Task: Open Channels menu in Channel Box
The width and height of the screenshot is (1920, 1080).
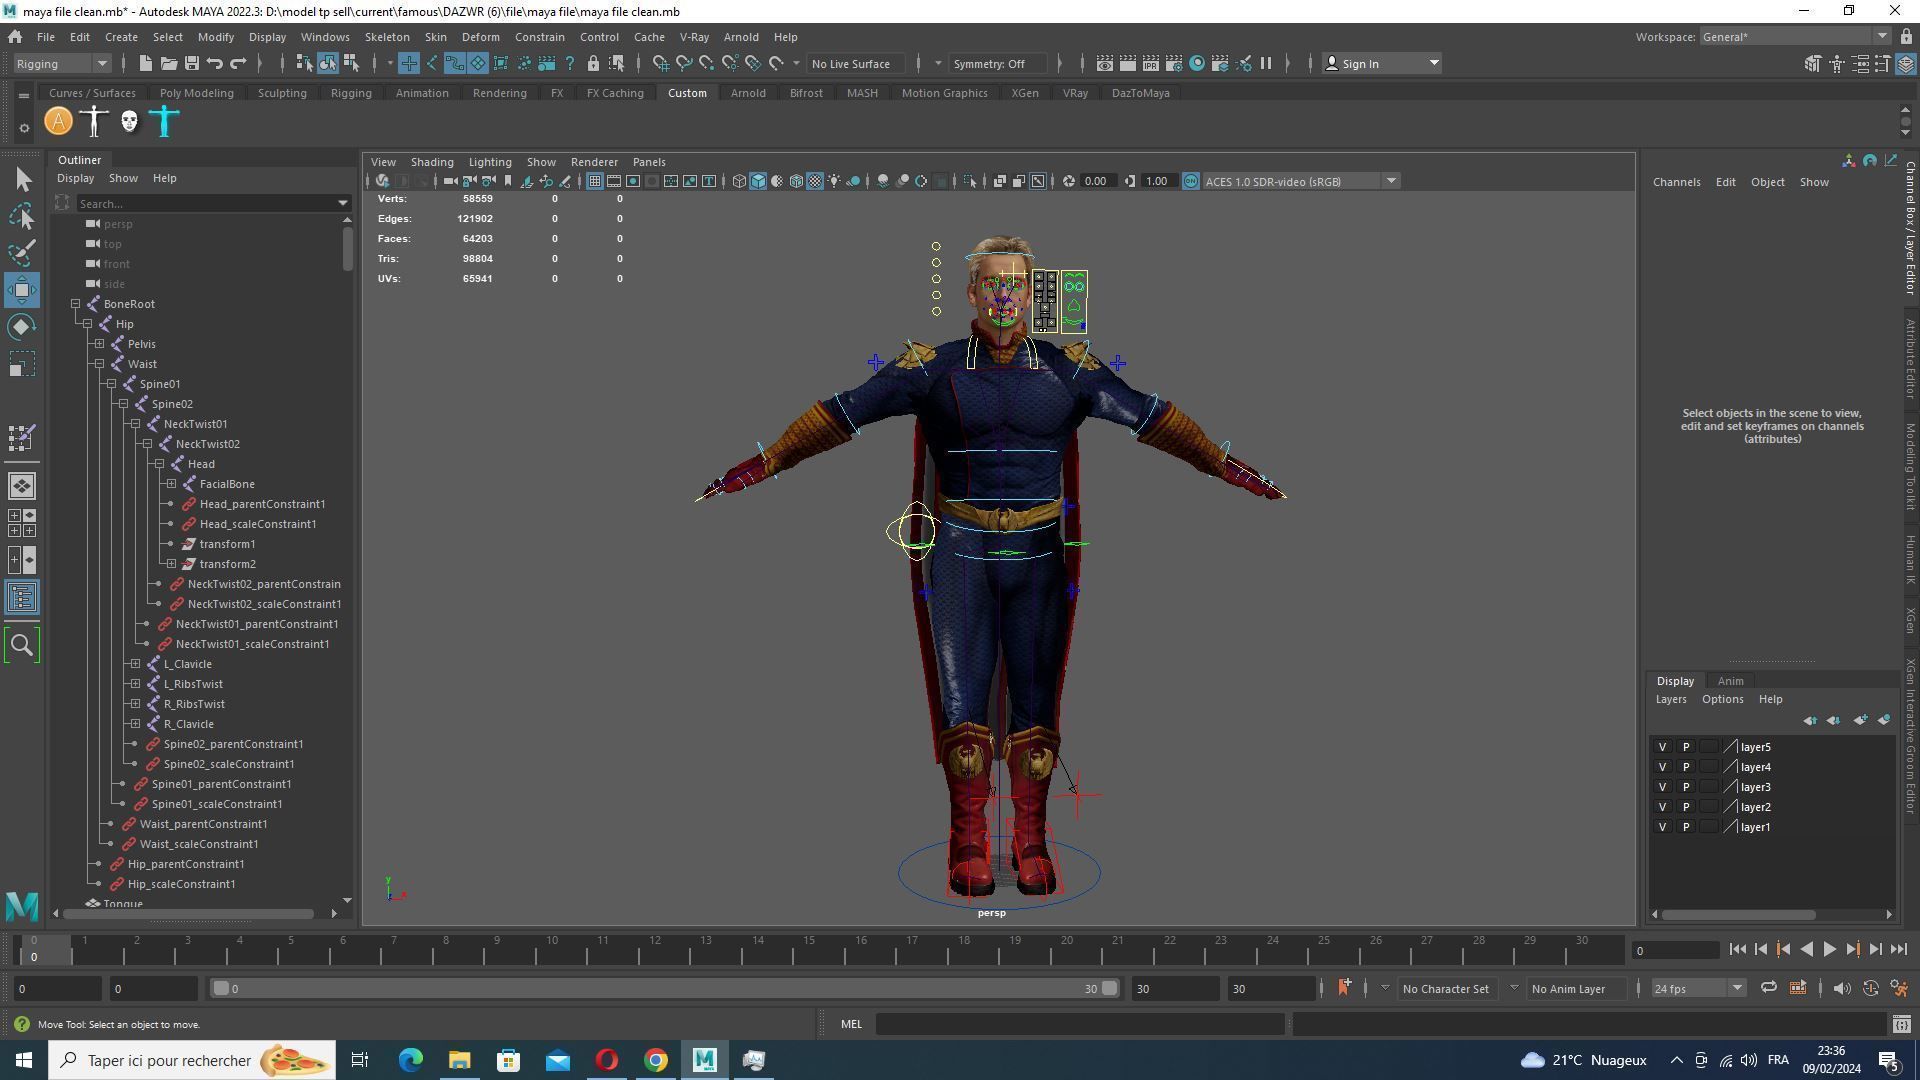Action: coord(1676,182)
